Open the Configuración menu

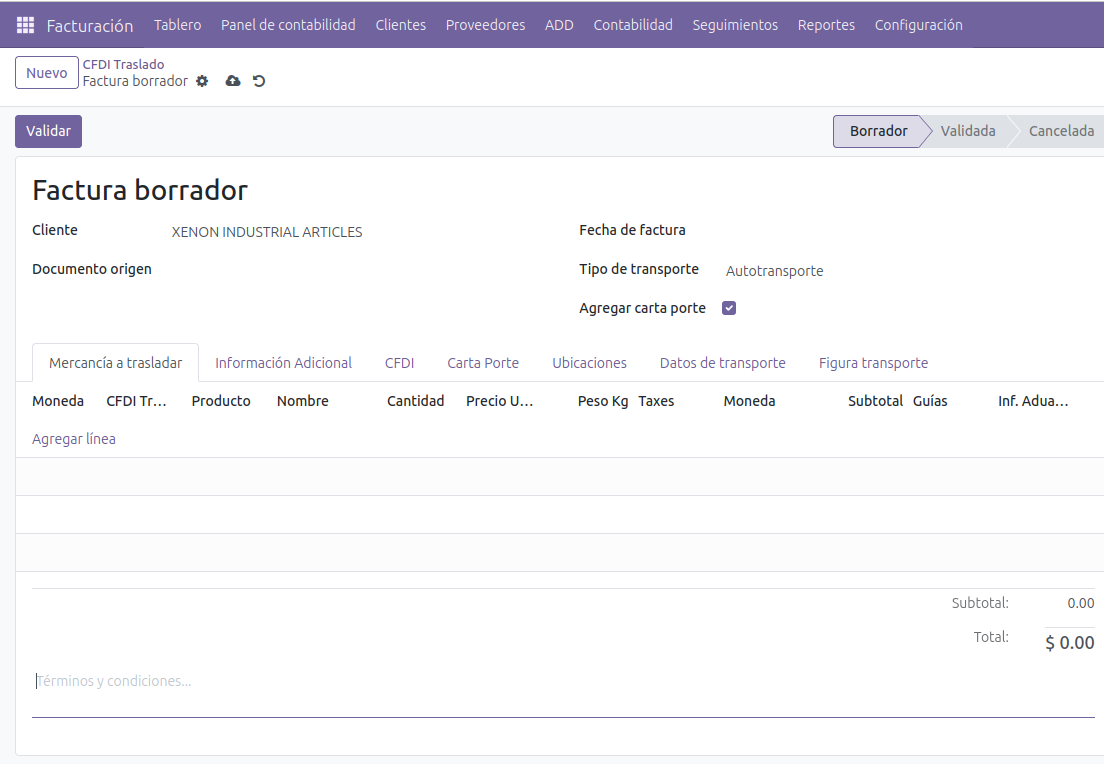click(x=918, y=25)
